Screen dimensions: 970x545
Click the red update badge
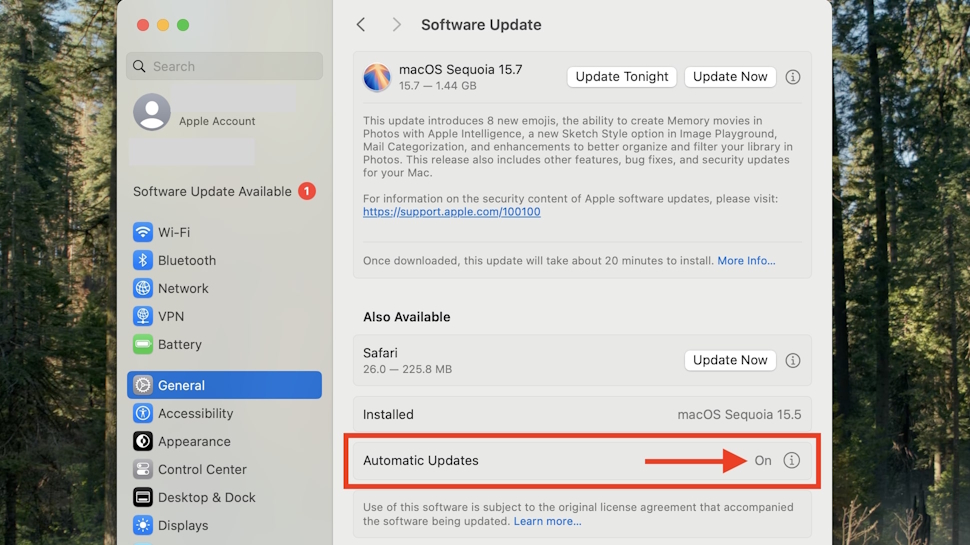pyautogui.click(x=307, y=191)
